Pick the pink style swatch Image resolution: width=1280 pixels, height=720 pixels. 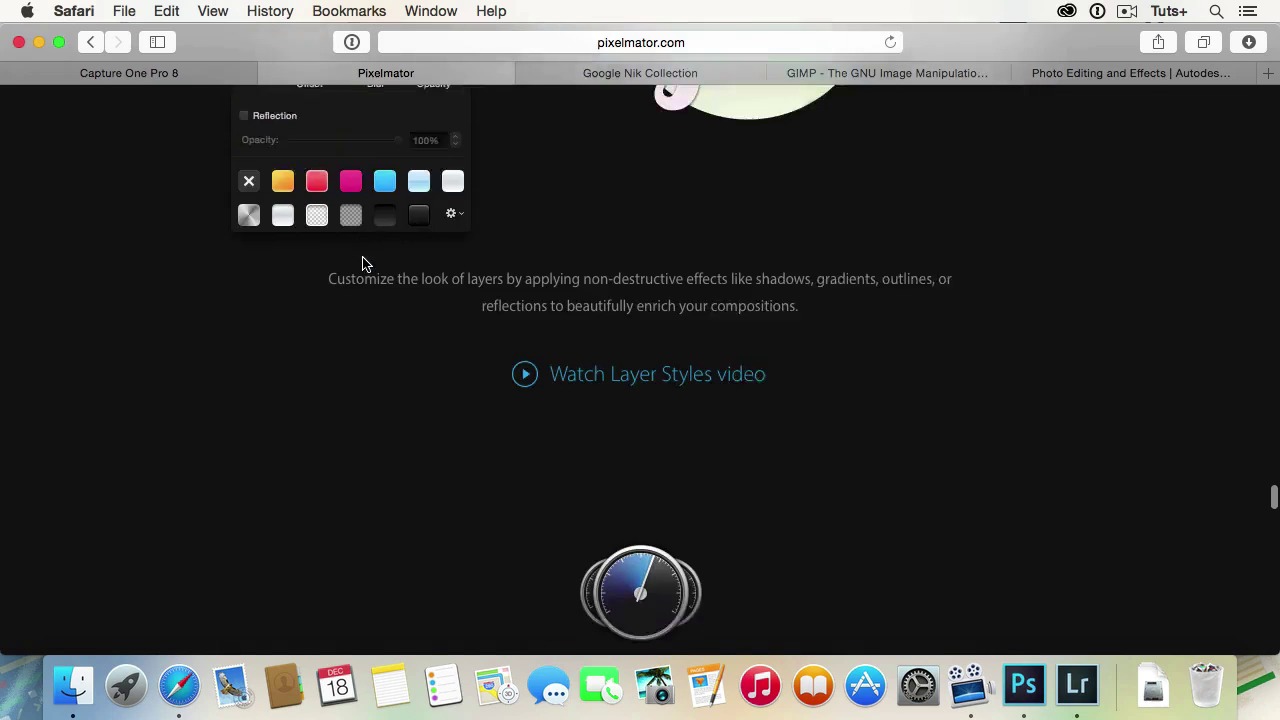point(351,181)
